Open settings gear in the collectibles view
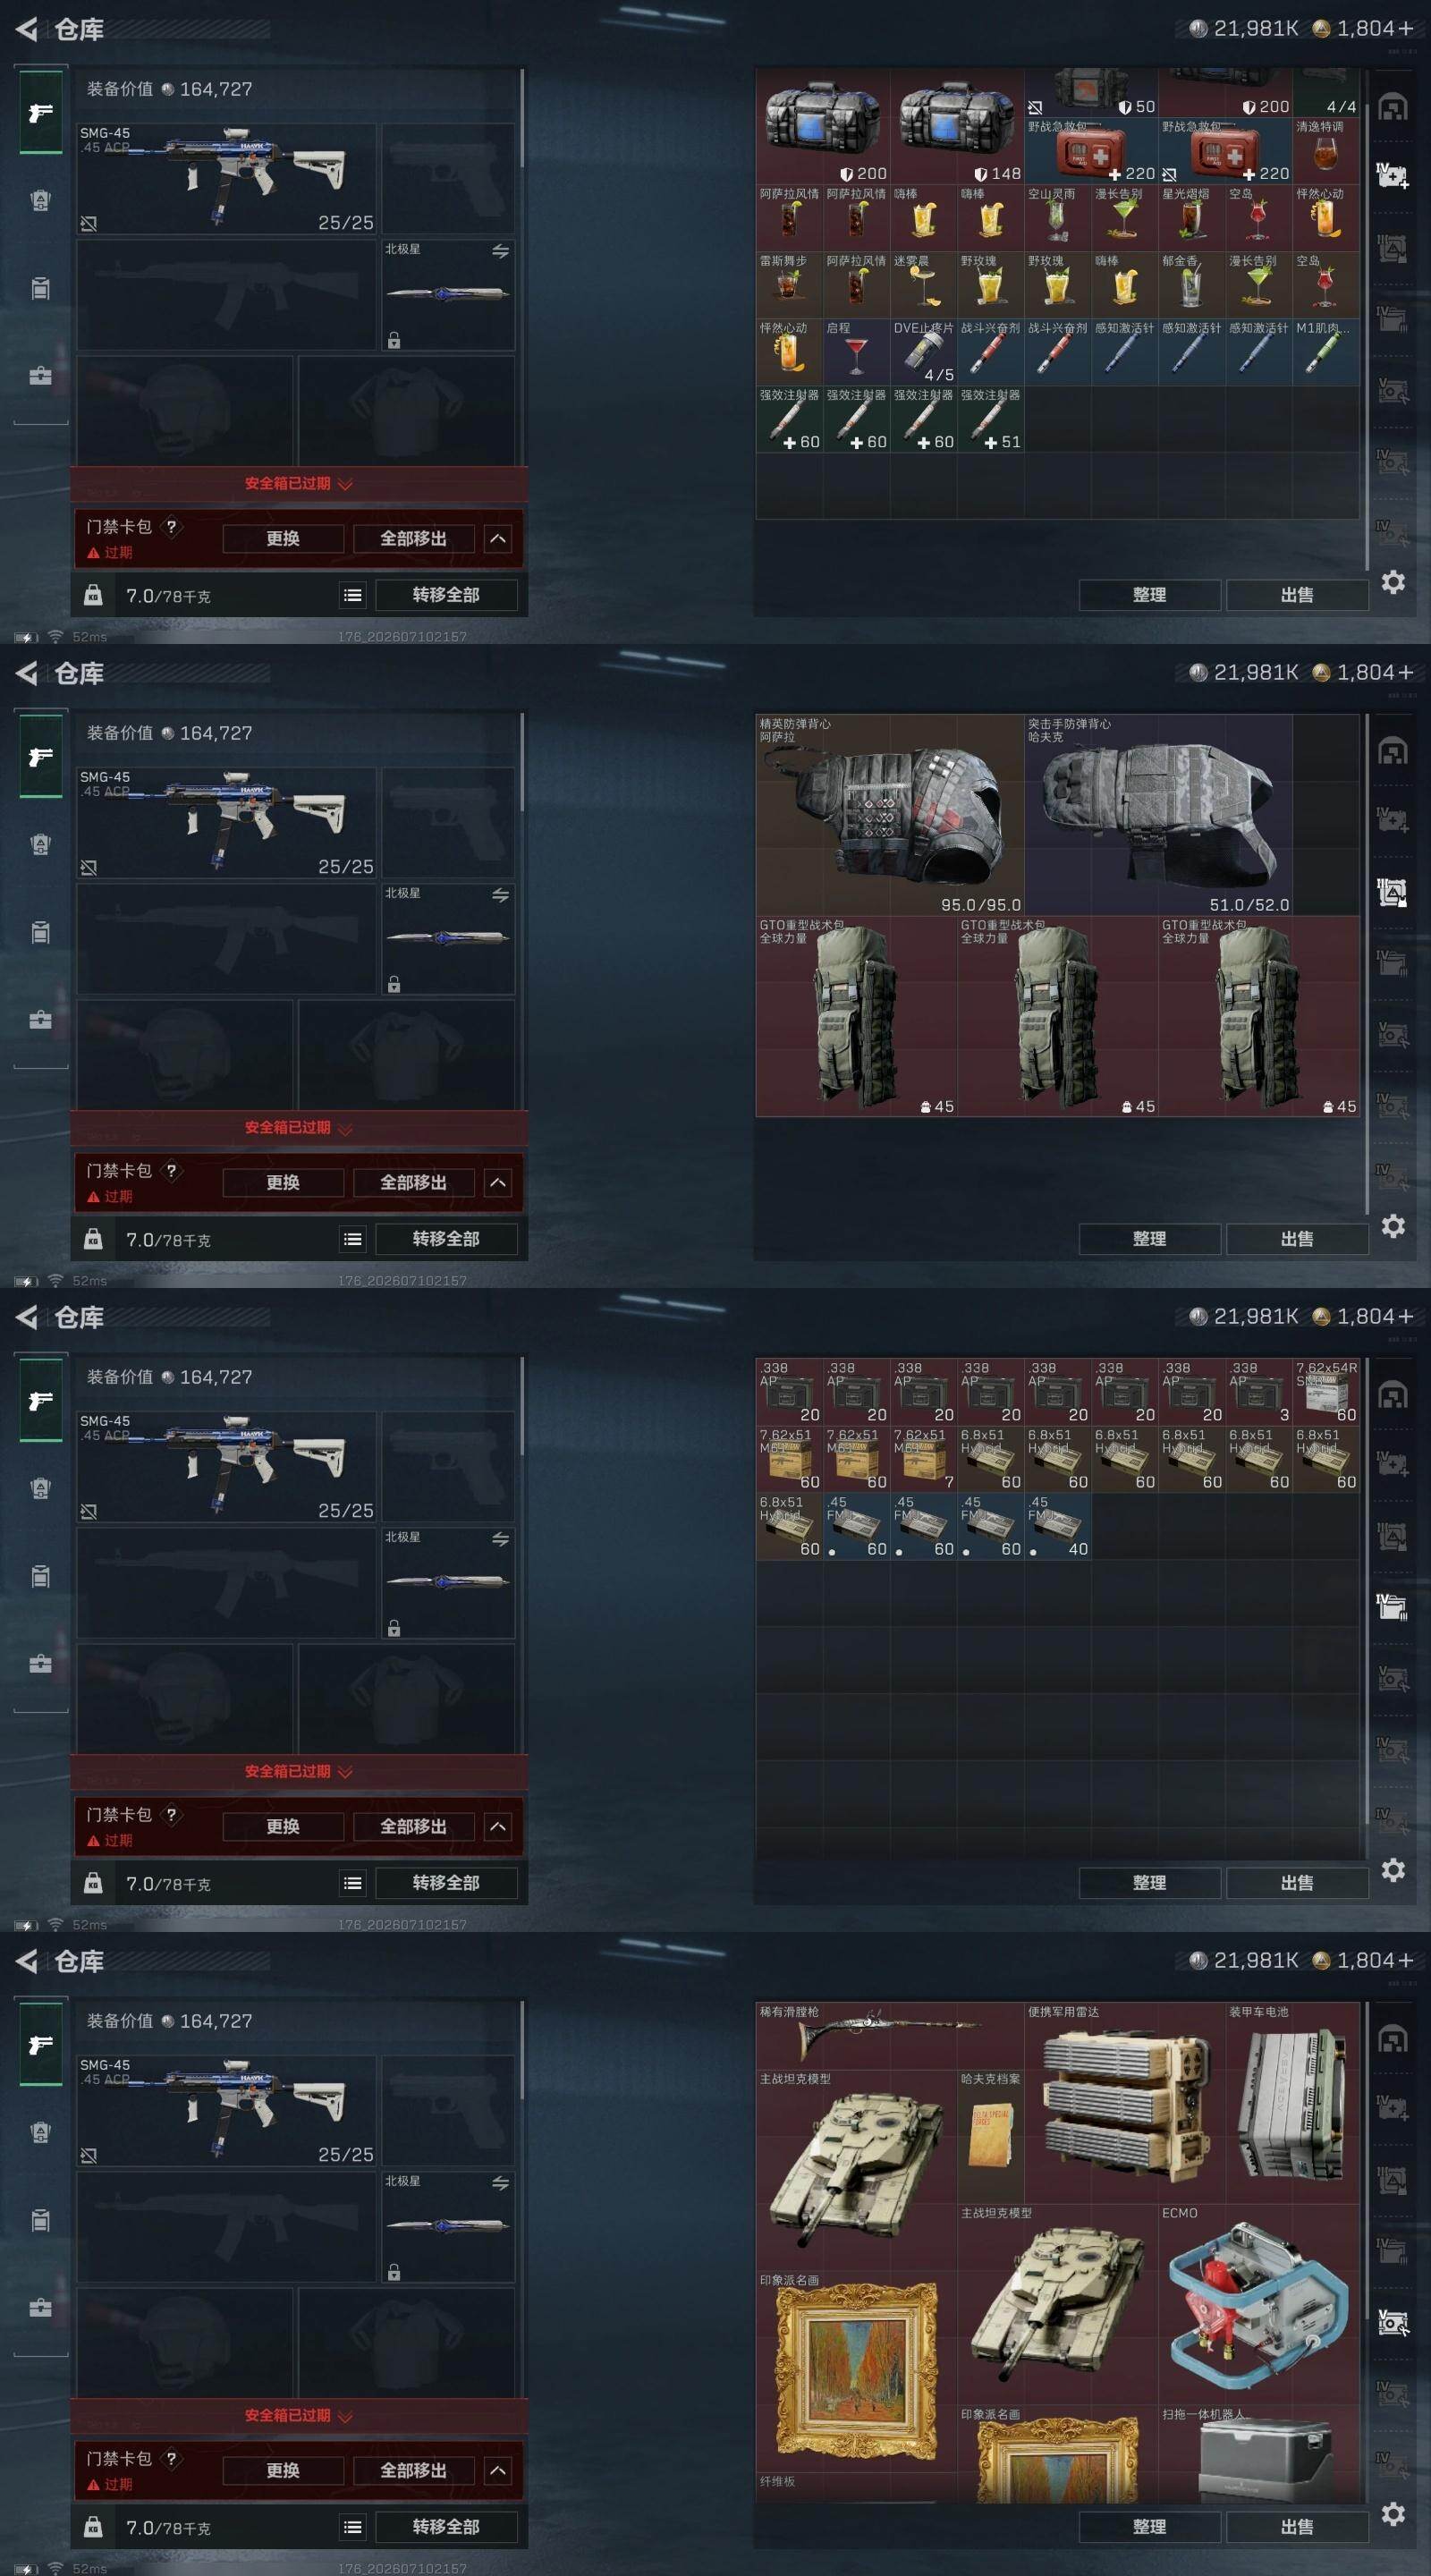This screenshot has height=2576, width=1431. click(1393, 2514)
